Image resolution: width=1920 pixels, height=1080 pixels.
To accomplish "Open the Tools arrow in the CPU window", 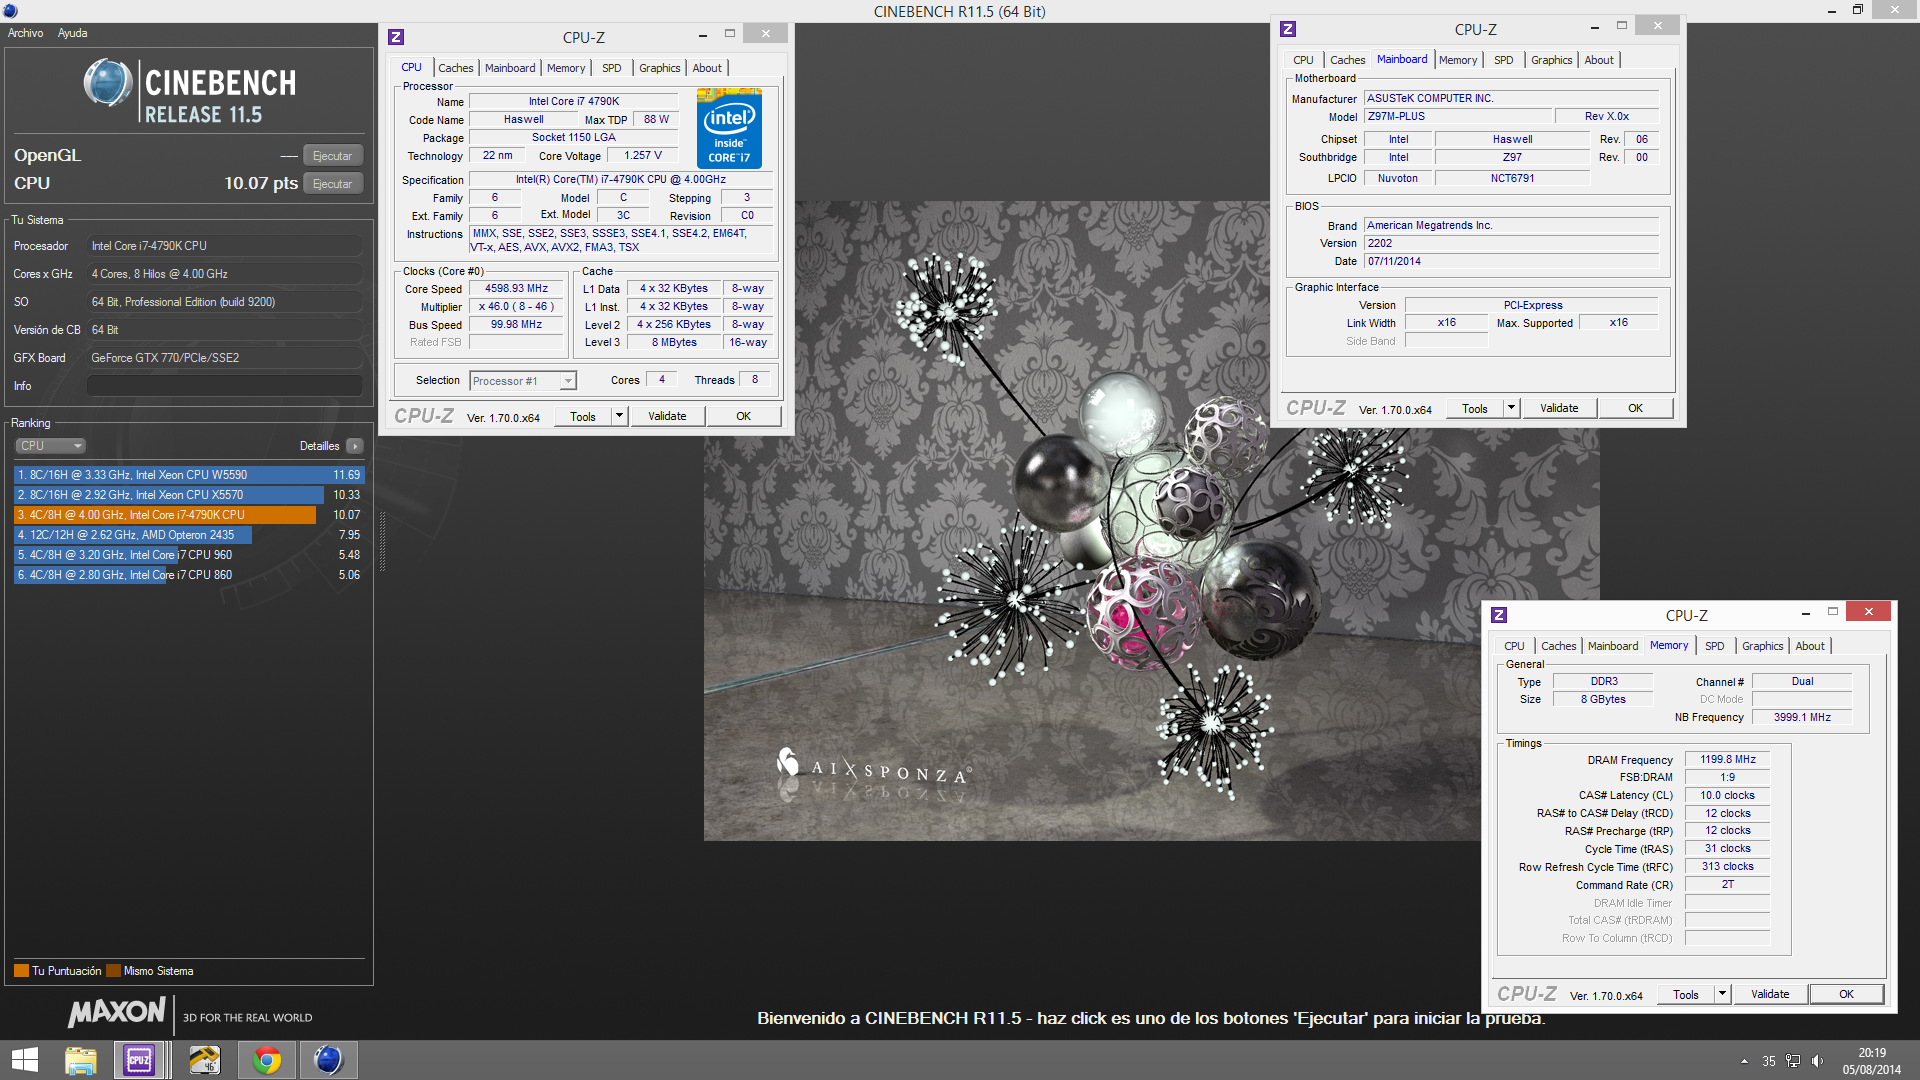I will pos(619,416).
